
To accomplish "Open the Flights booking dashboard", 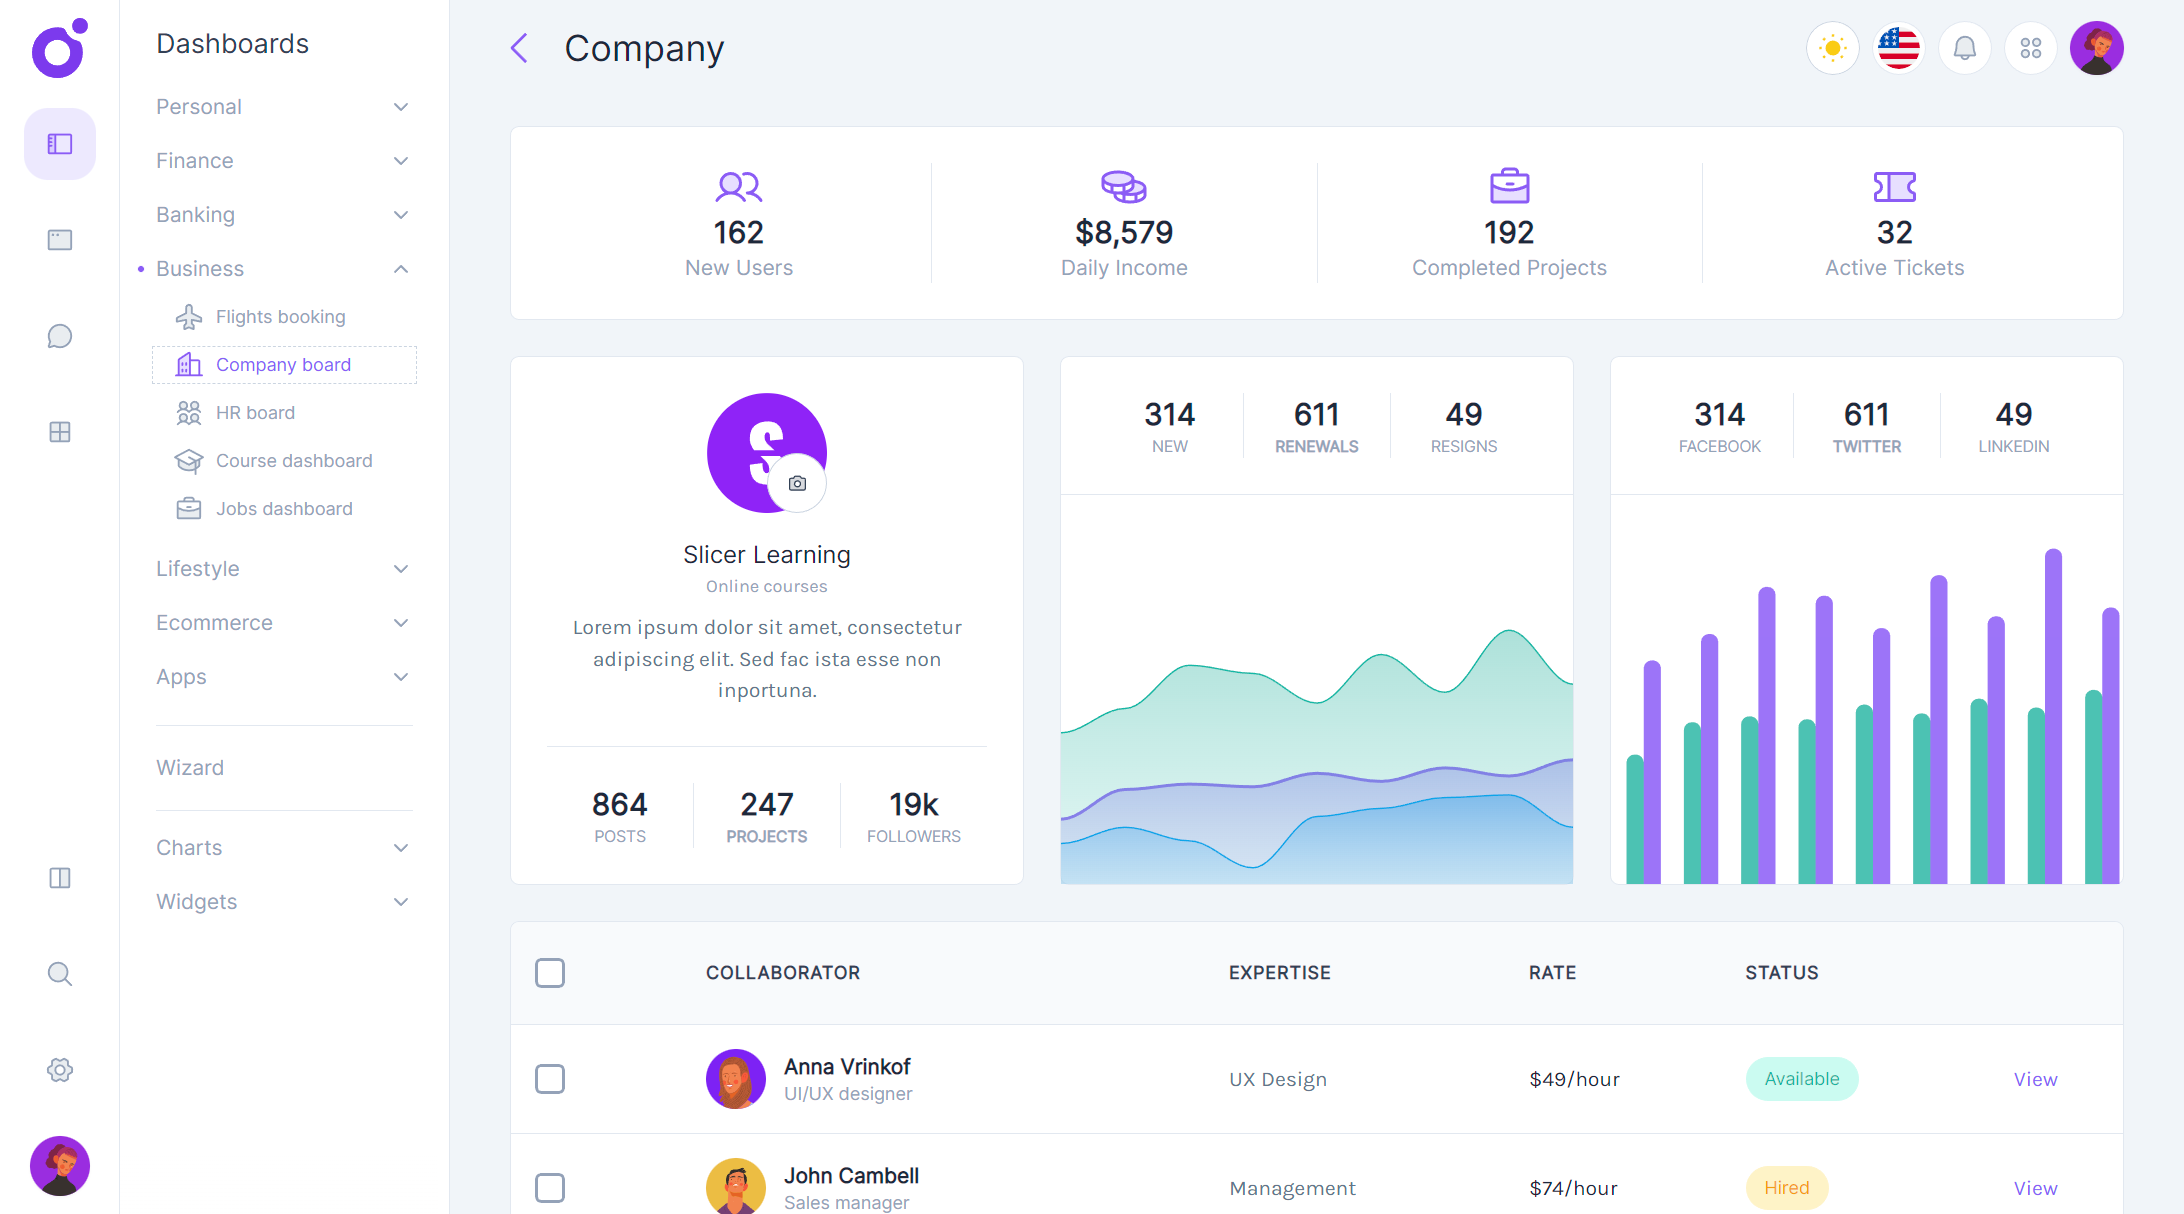I will coord(280,316).
